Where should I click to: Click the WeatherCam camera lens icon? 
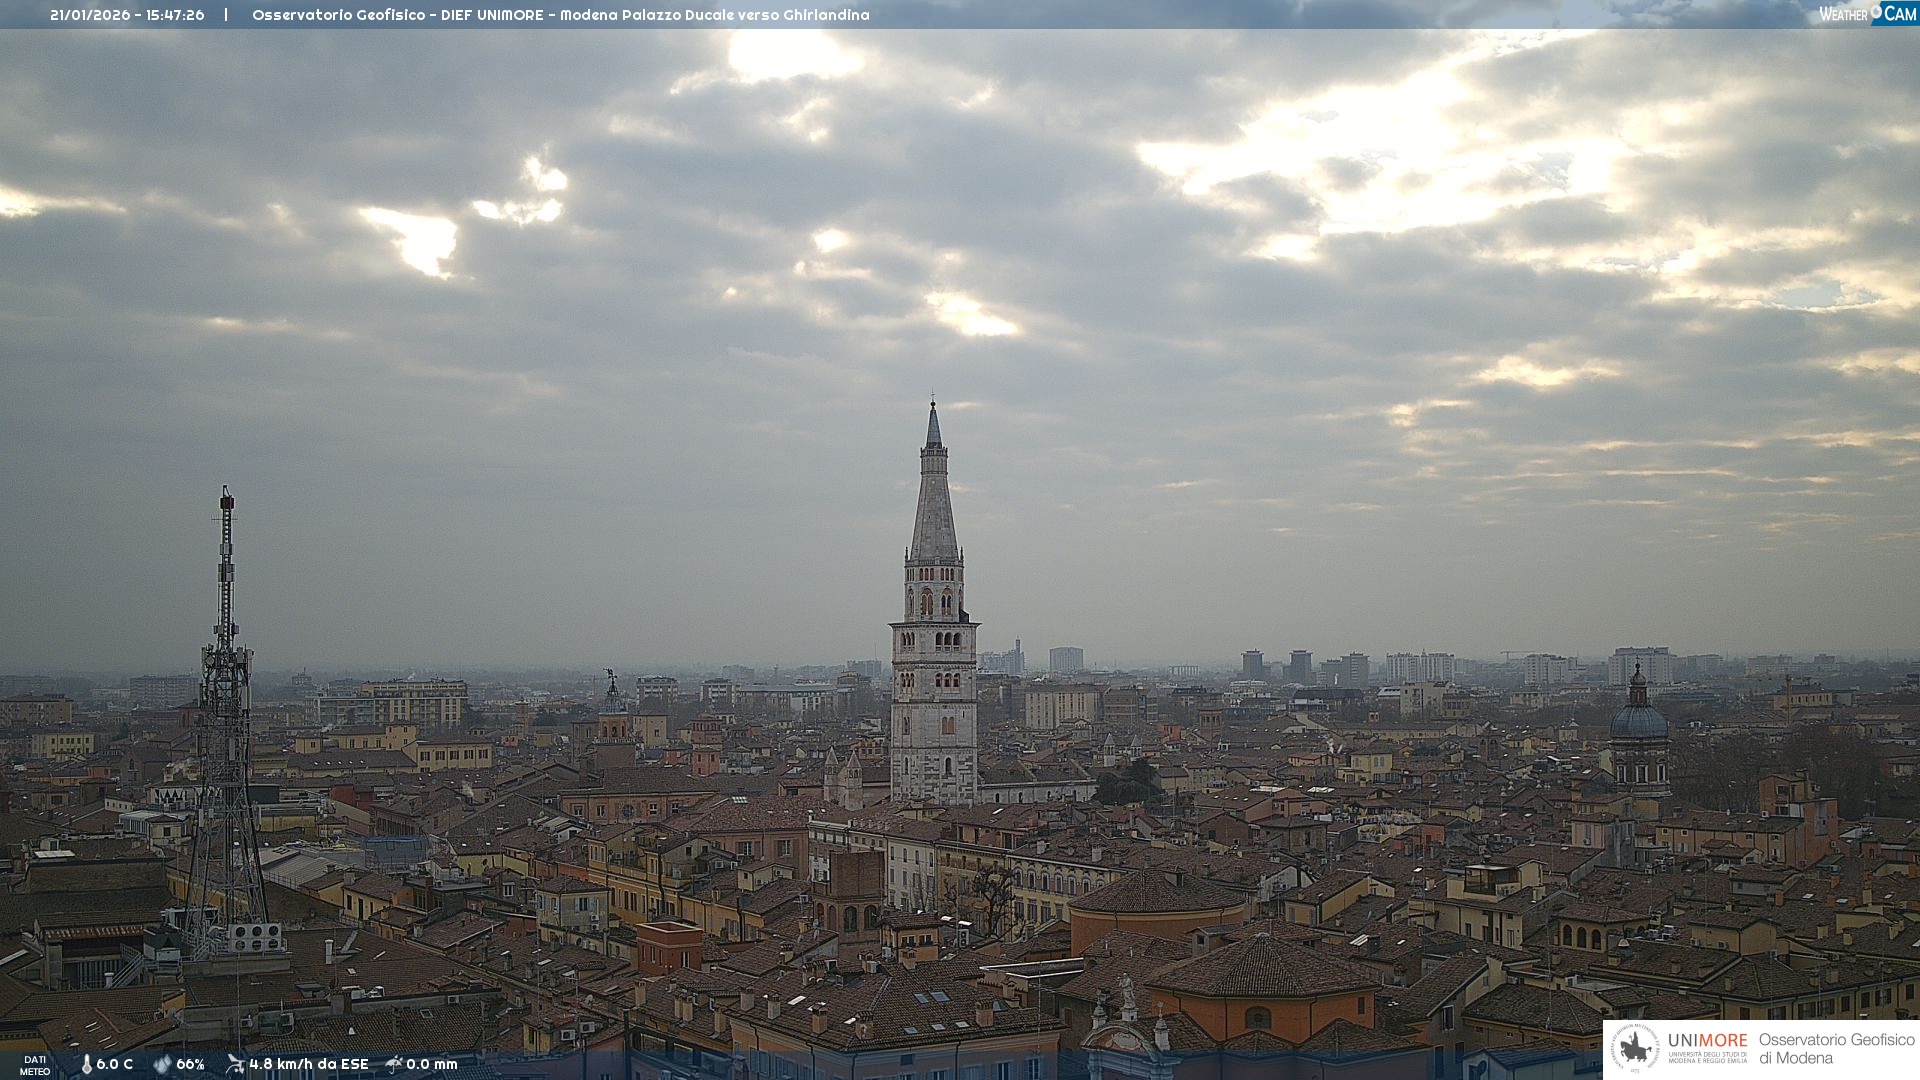1877,12
